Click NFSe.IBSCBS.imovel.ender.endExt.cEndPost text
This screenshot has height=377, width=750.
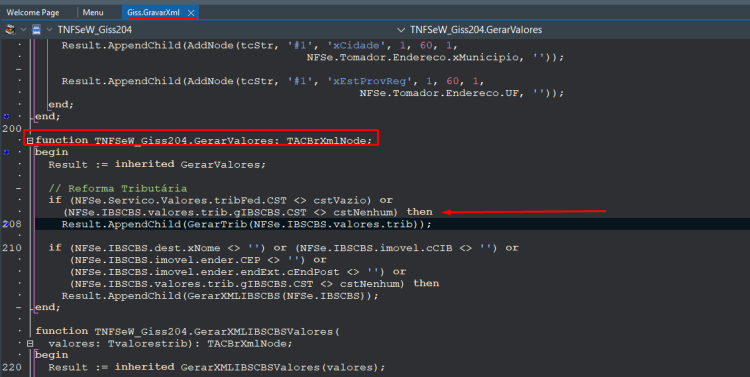(x=207, y=272)
